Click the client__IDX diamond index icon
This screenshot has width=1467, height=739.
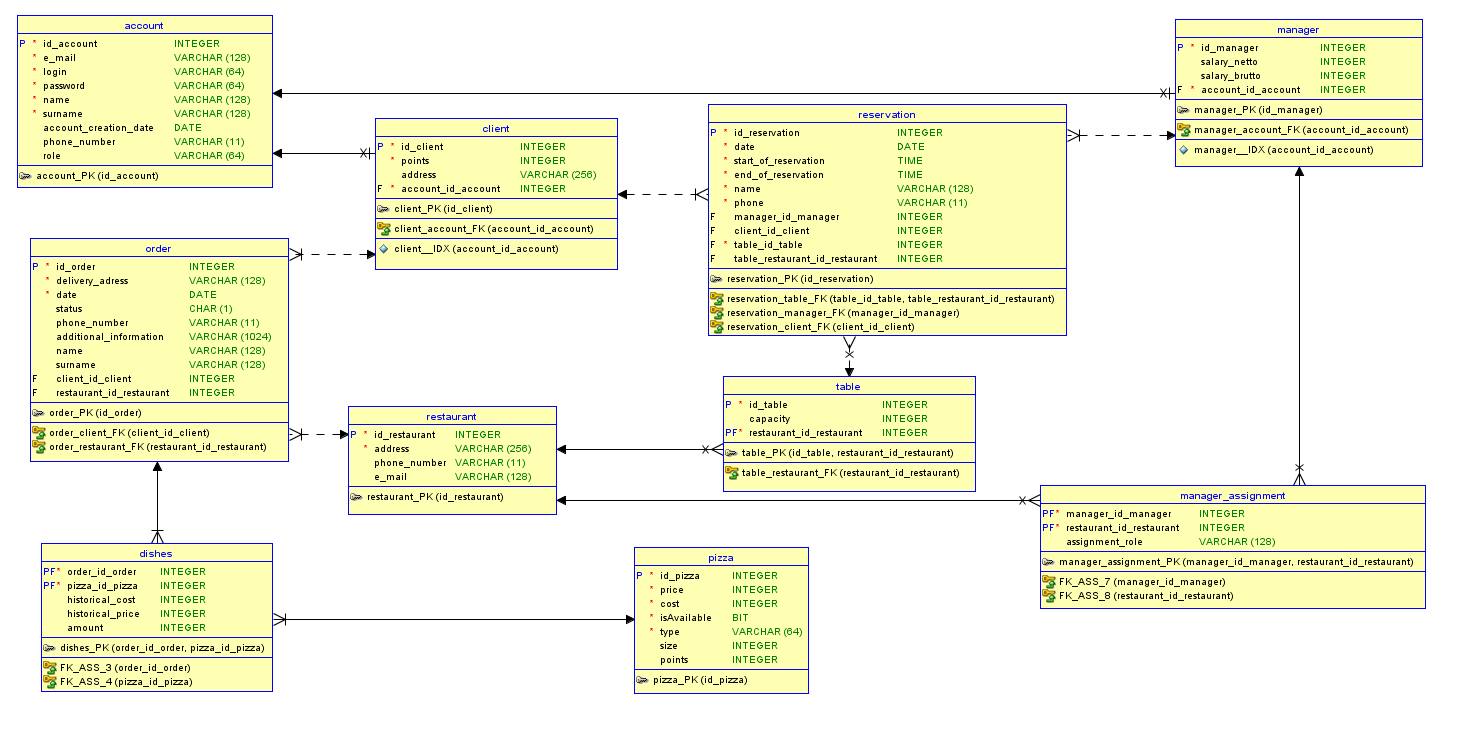[384, 249]
